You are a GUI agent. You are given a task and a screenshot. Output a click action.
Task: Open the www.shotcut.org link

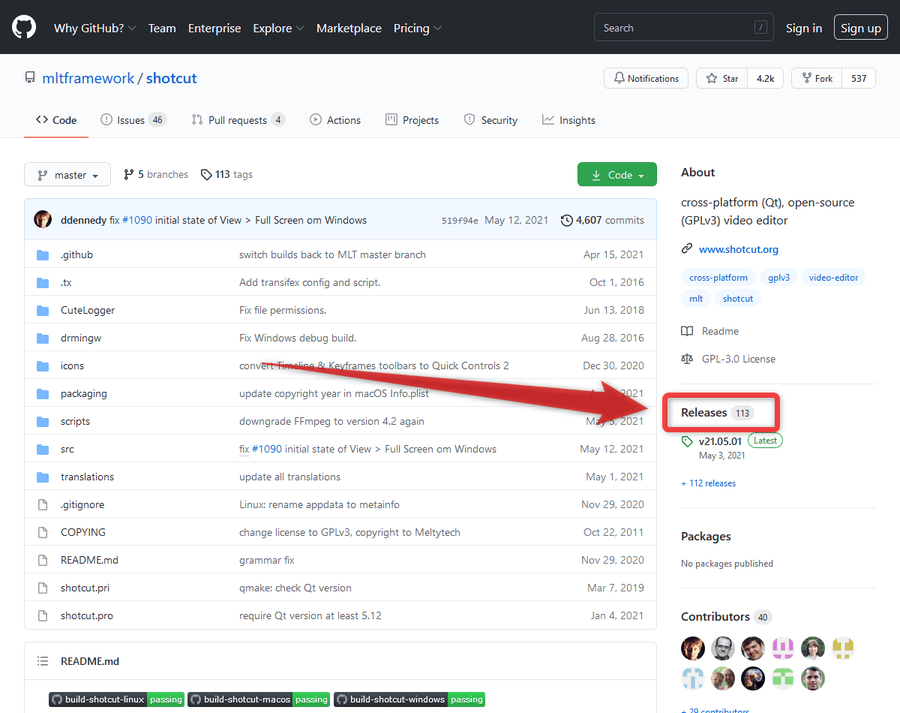[x=738, y=249]
